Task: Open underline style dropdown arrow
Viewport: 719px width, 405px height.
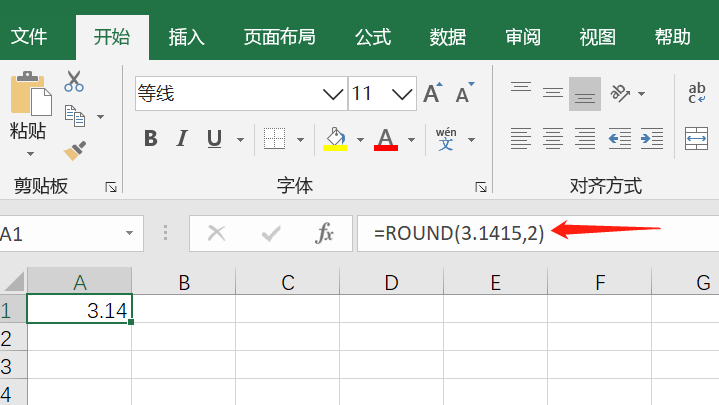Action: pos(240,139)
